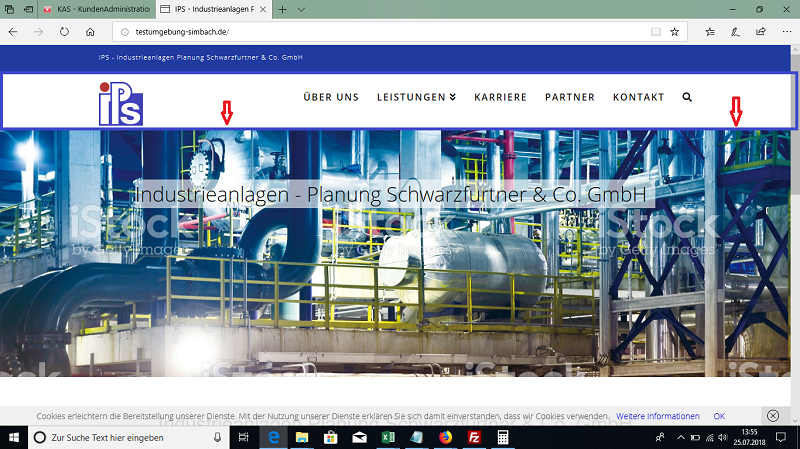The image size is (800, 449).
Task: Go to the browser home icon
Action: click(x=90, y=32)
